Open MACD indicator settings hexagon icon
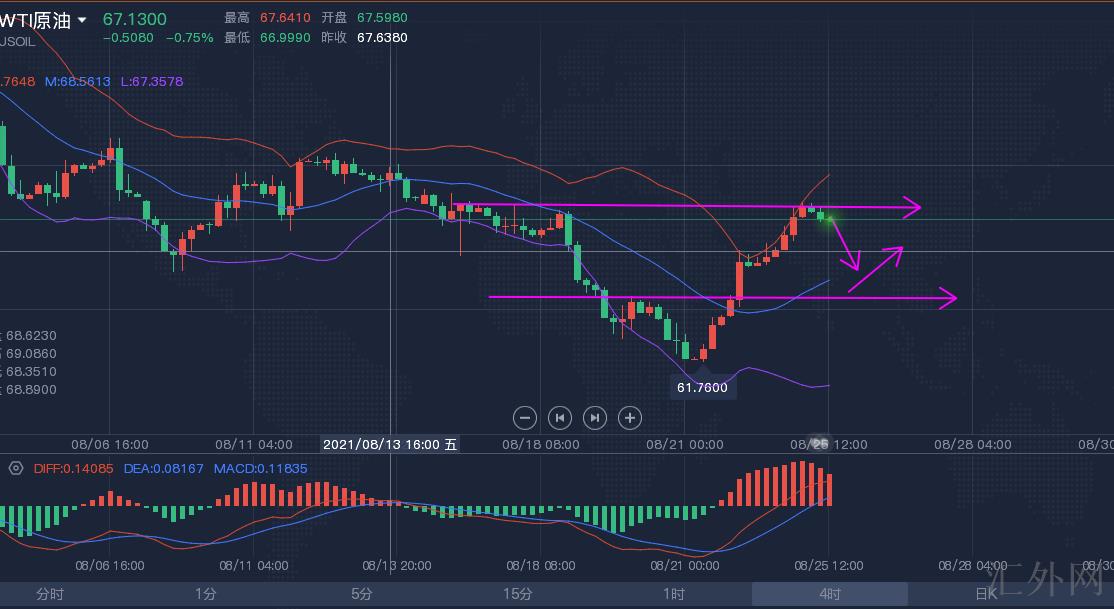 (x=16, y=468)
